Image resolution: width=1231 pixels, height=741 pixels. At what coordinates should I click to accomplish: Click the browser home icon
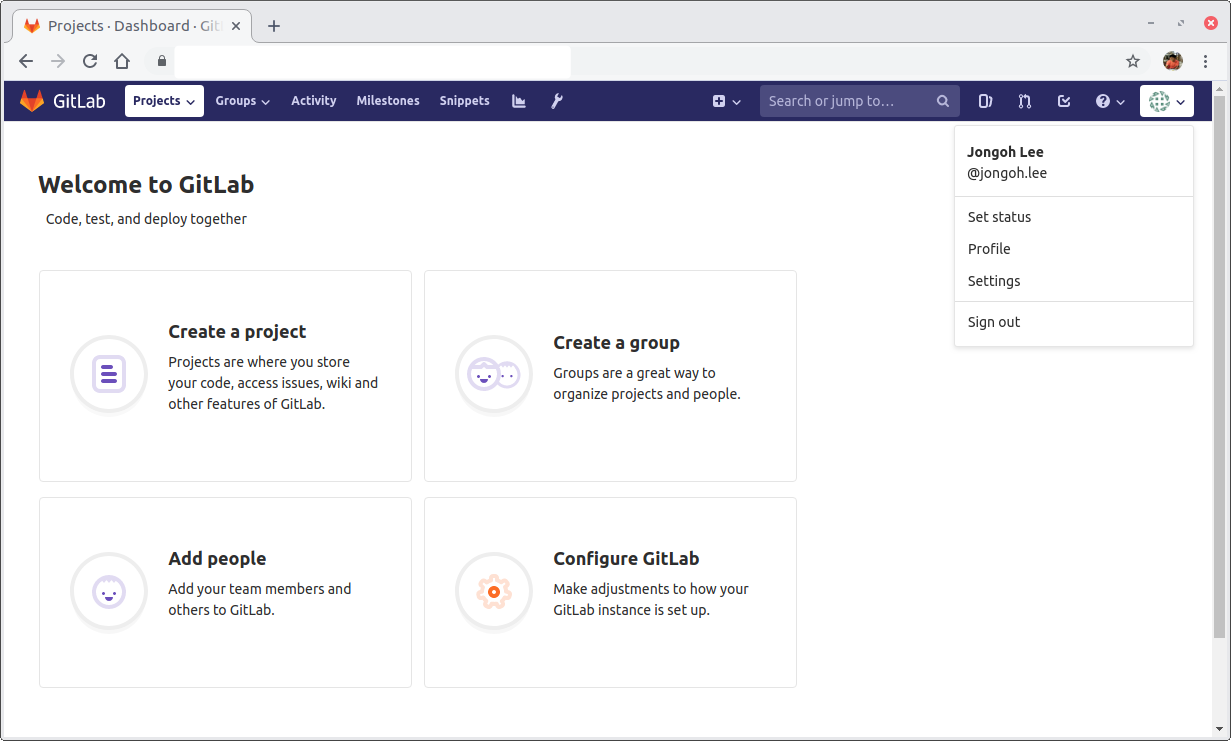[122, 61]
